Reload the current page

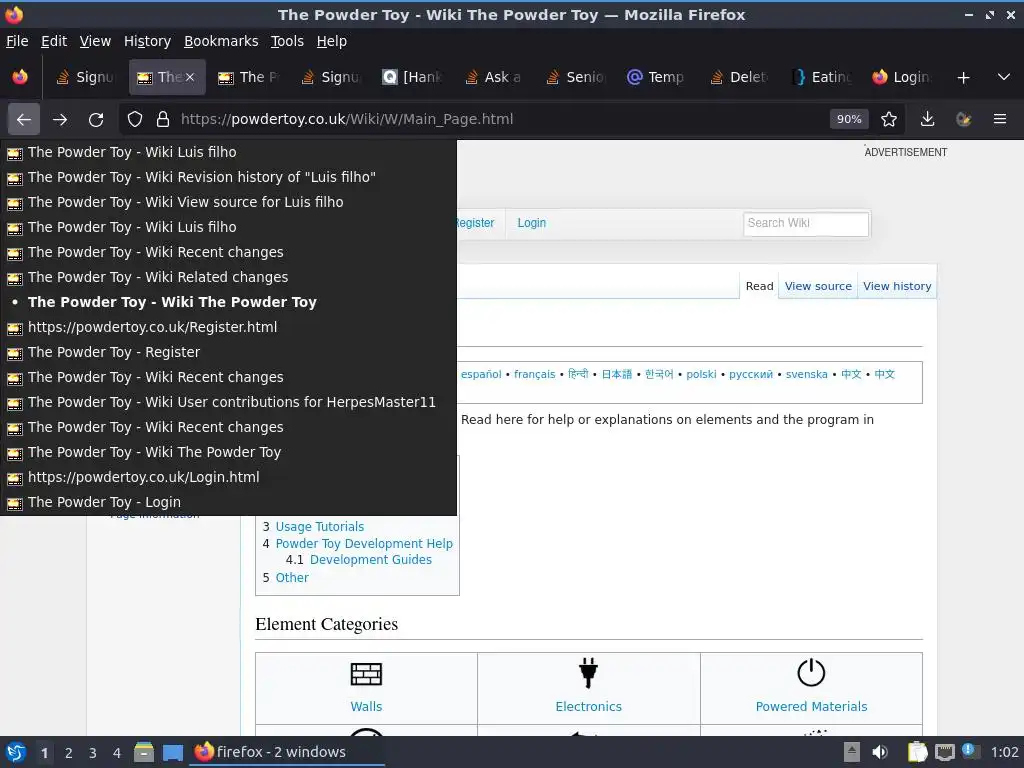[x=96, y=120]
